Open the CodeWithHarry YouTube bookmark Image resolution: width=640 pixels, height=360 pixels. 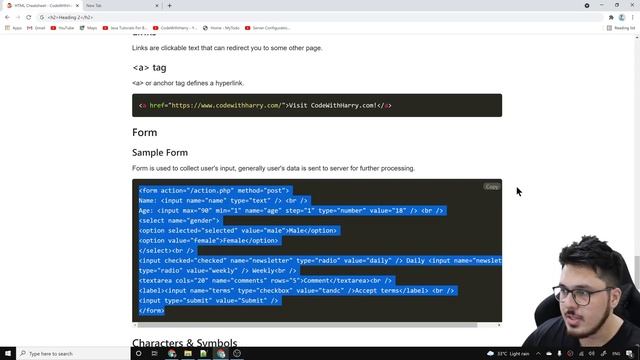click(x=175, y=28)
